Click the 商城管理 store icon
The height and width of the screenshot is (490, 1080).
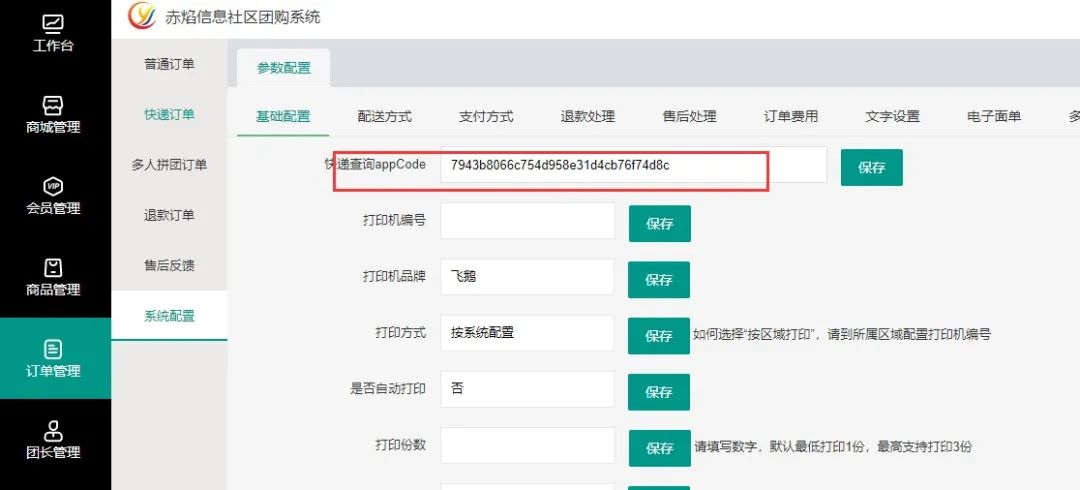(x=54, y=105)
